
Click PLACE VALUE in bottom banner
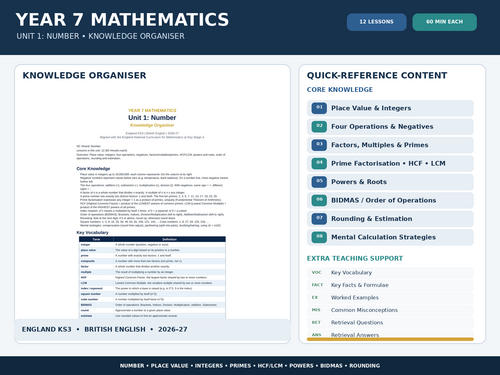click(169, 366)
